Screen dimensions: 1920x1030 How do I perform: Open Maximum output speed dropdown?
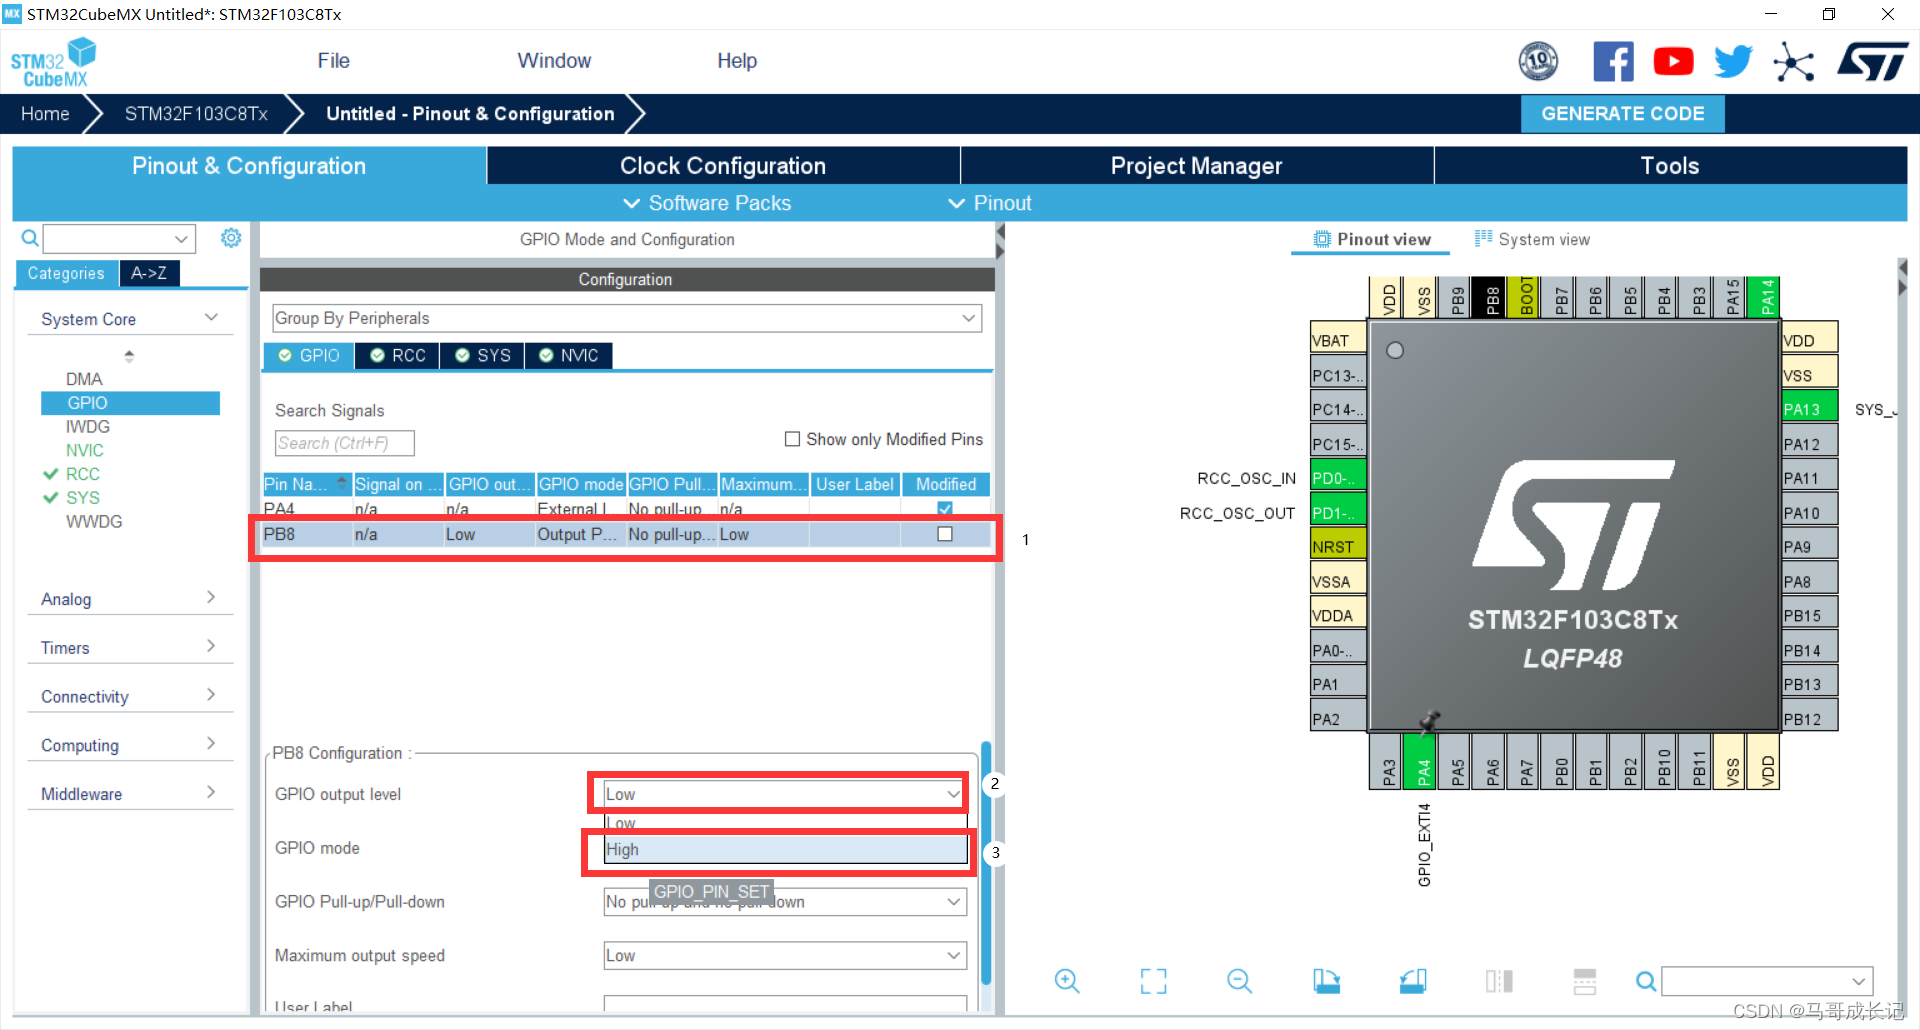pyautogui.click(x=785, y=956)
